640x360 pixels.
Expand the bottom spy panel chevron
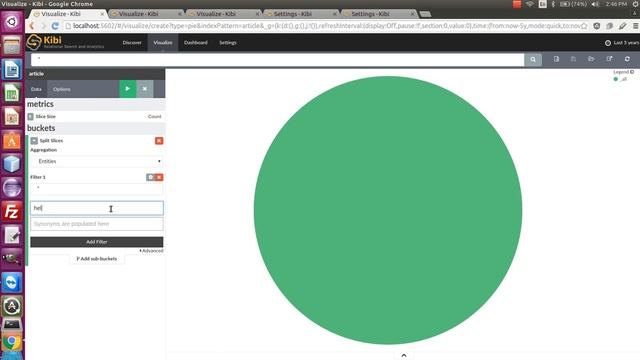(404, 356)
